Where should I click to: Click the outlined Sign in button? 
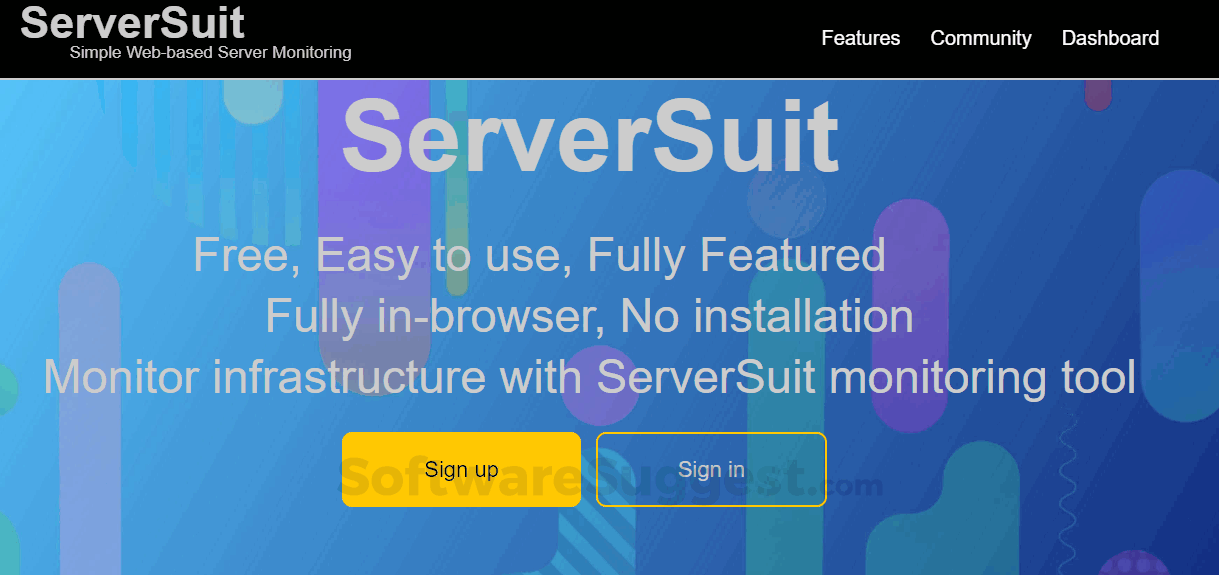click(711, 469)
